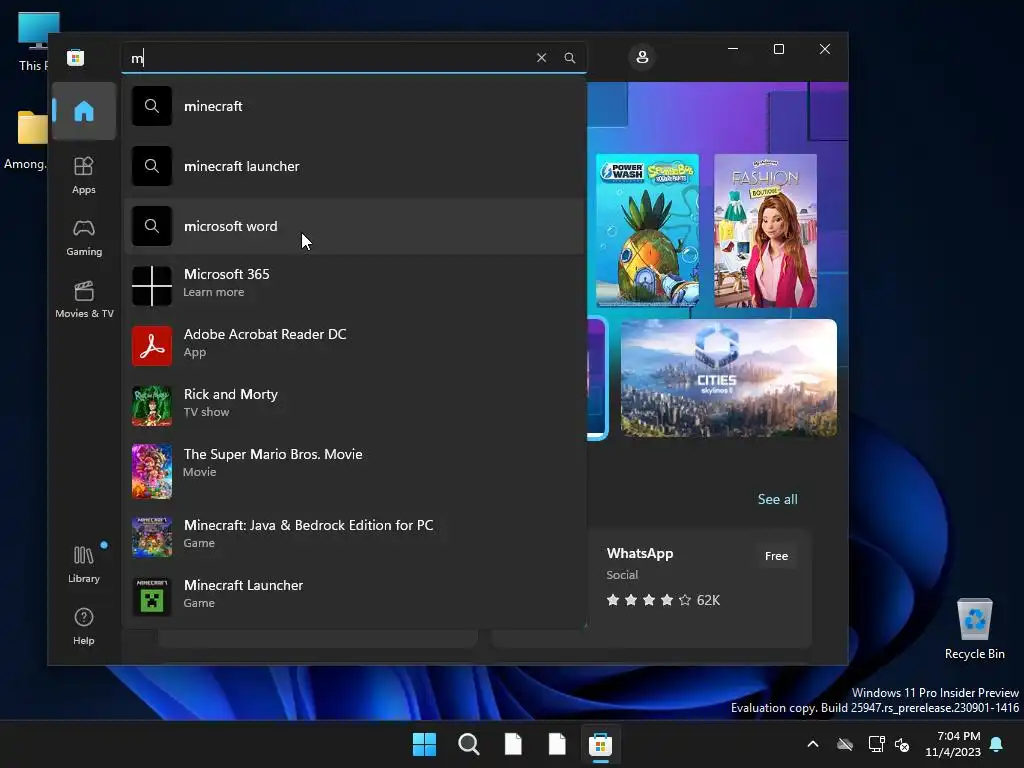Go to Gaming section in sidebar
The image size is (1024, 768).
tap(84, 238)
